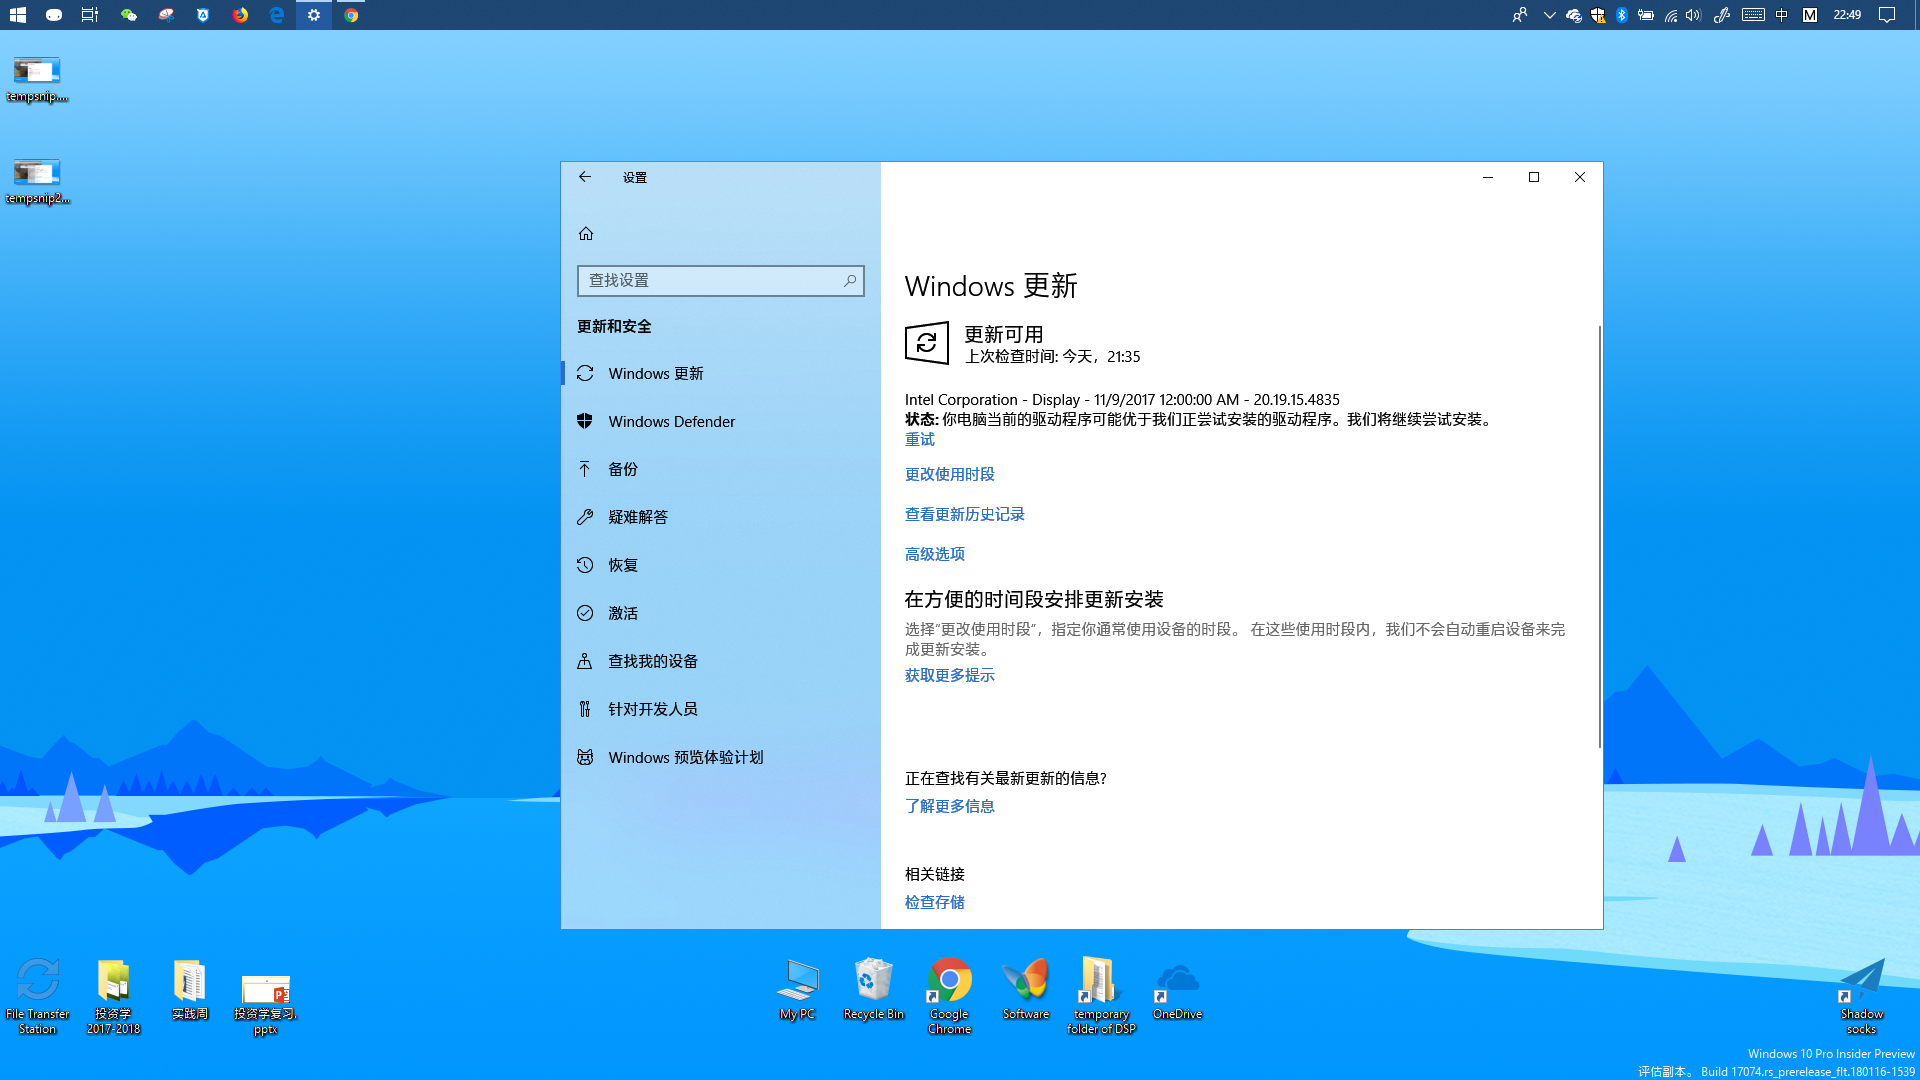Select temporary folder of DSP icon

(x=1101, y=996)
